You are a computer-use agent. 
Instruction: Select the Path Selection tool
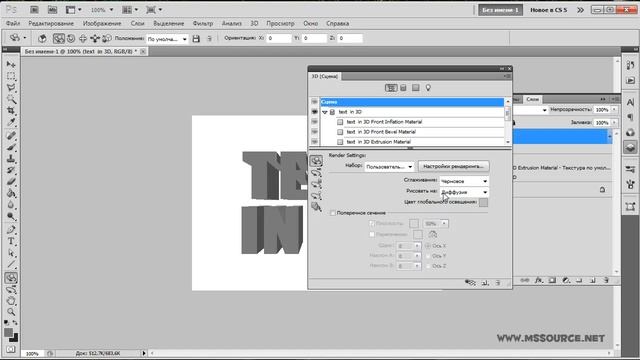(11, 253)
